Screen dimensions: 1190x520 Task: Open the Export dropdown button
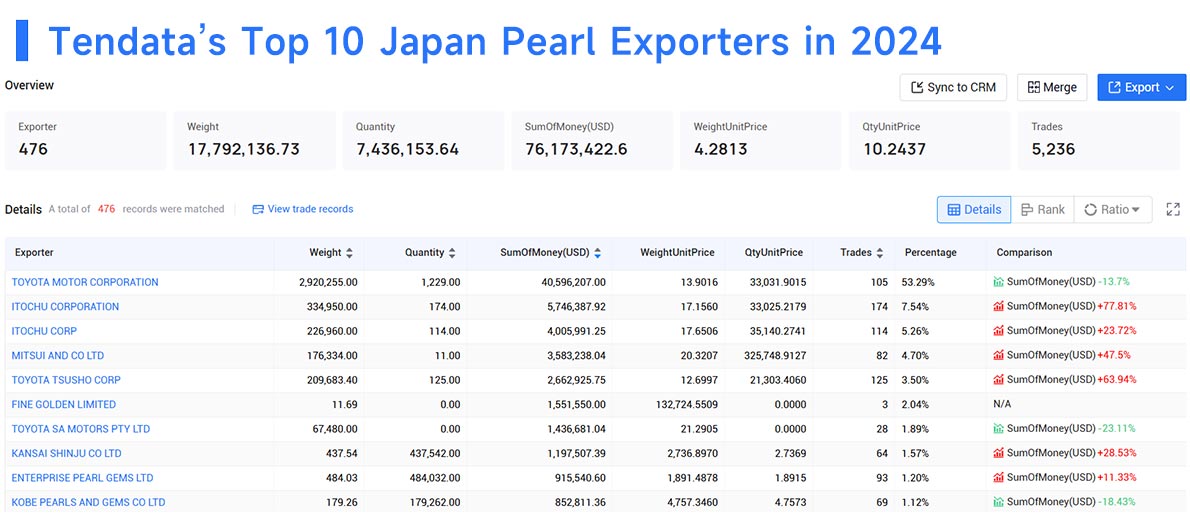[x=1141, y=87]
